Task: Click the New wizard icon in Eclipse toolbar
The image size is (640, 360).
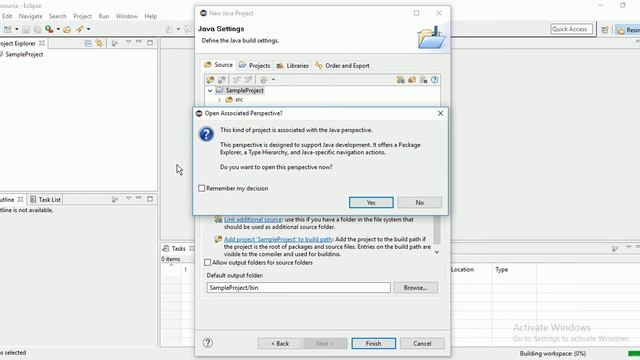Action: click(7, 29)
